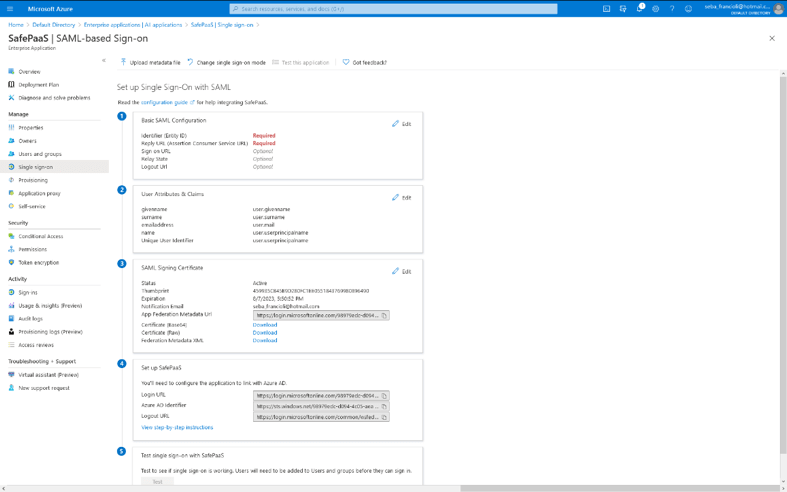Open Self-service in sidebar

click(x=32, y=206)
